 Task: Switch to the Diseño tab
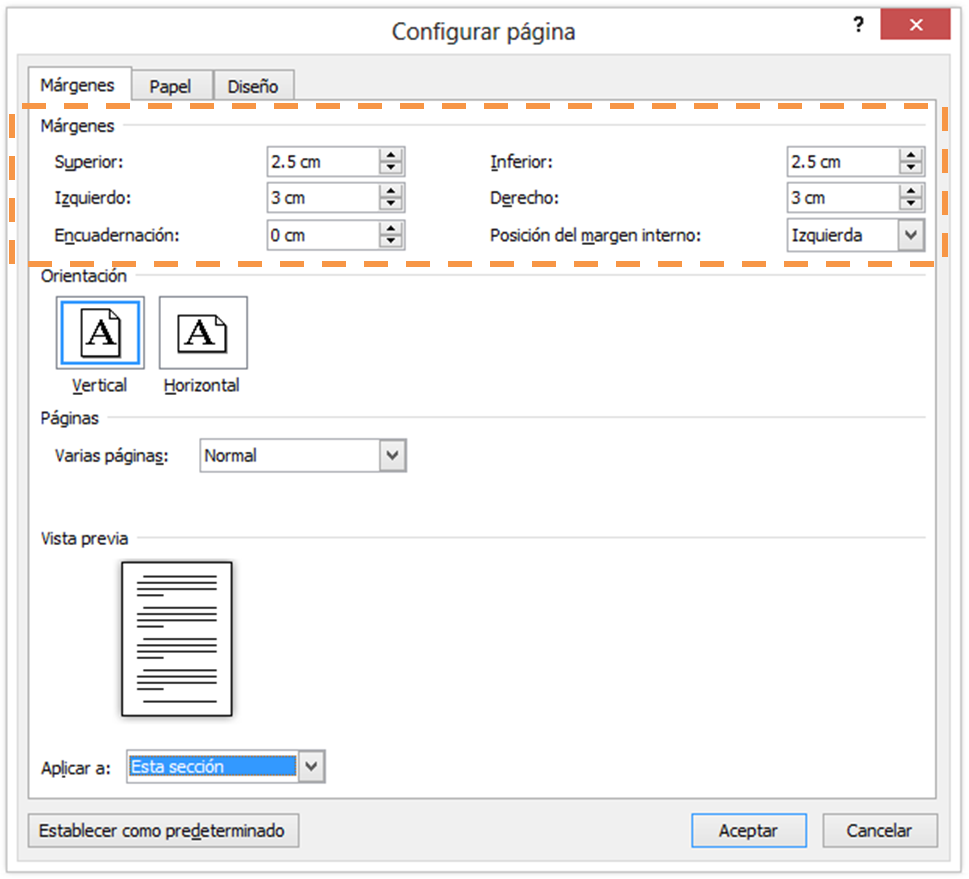click(253, 85)
